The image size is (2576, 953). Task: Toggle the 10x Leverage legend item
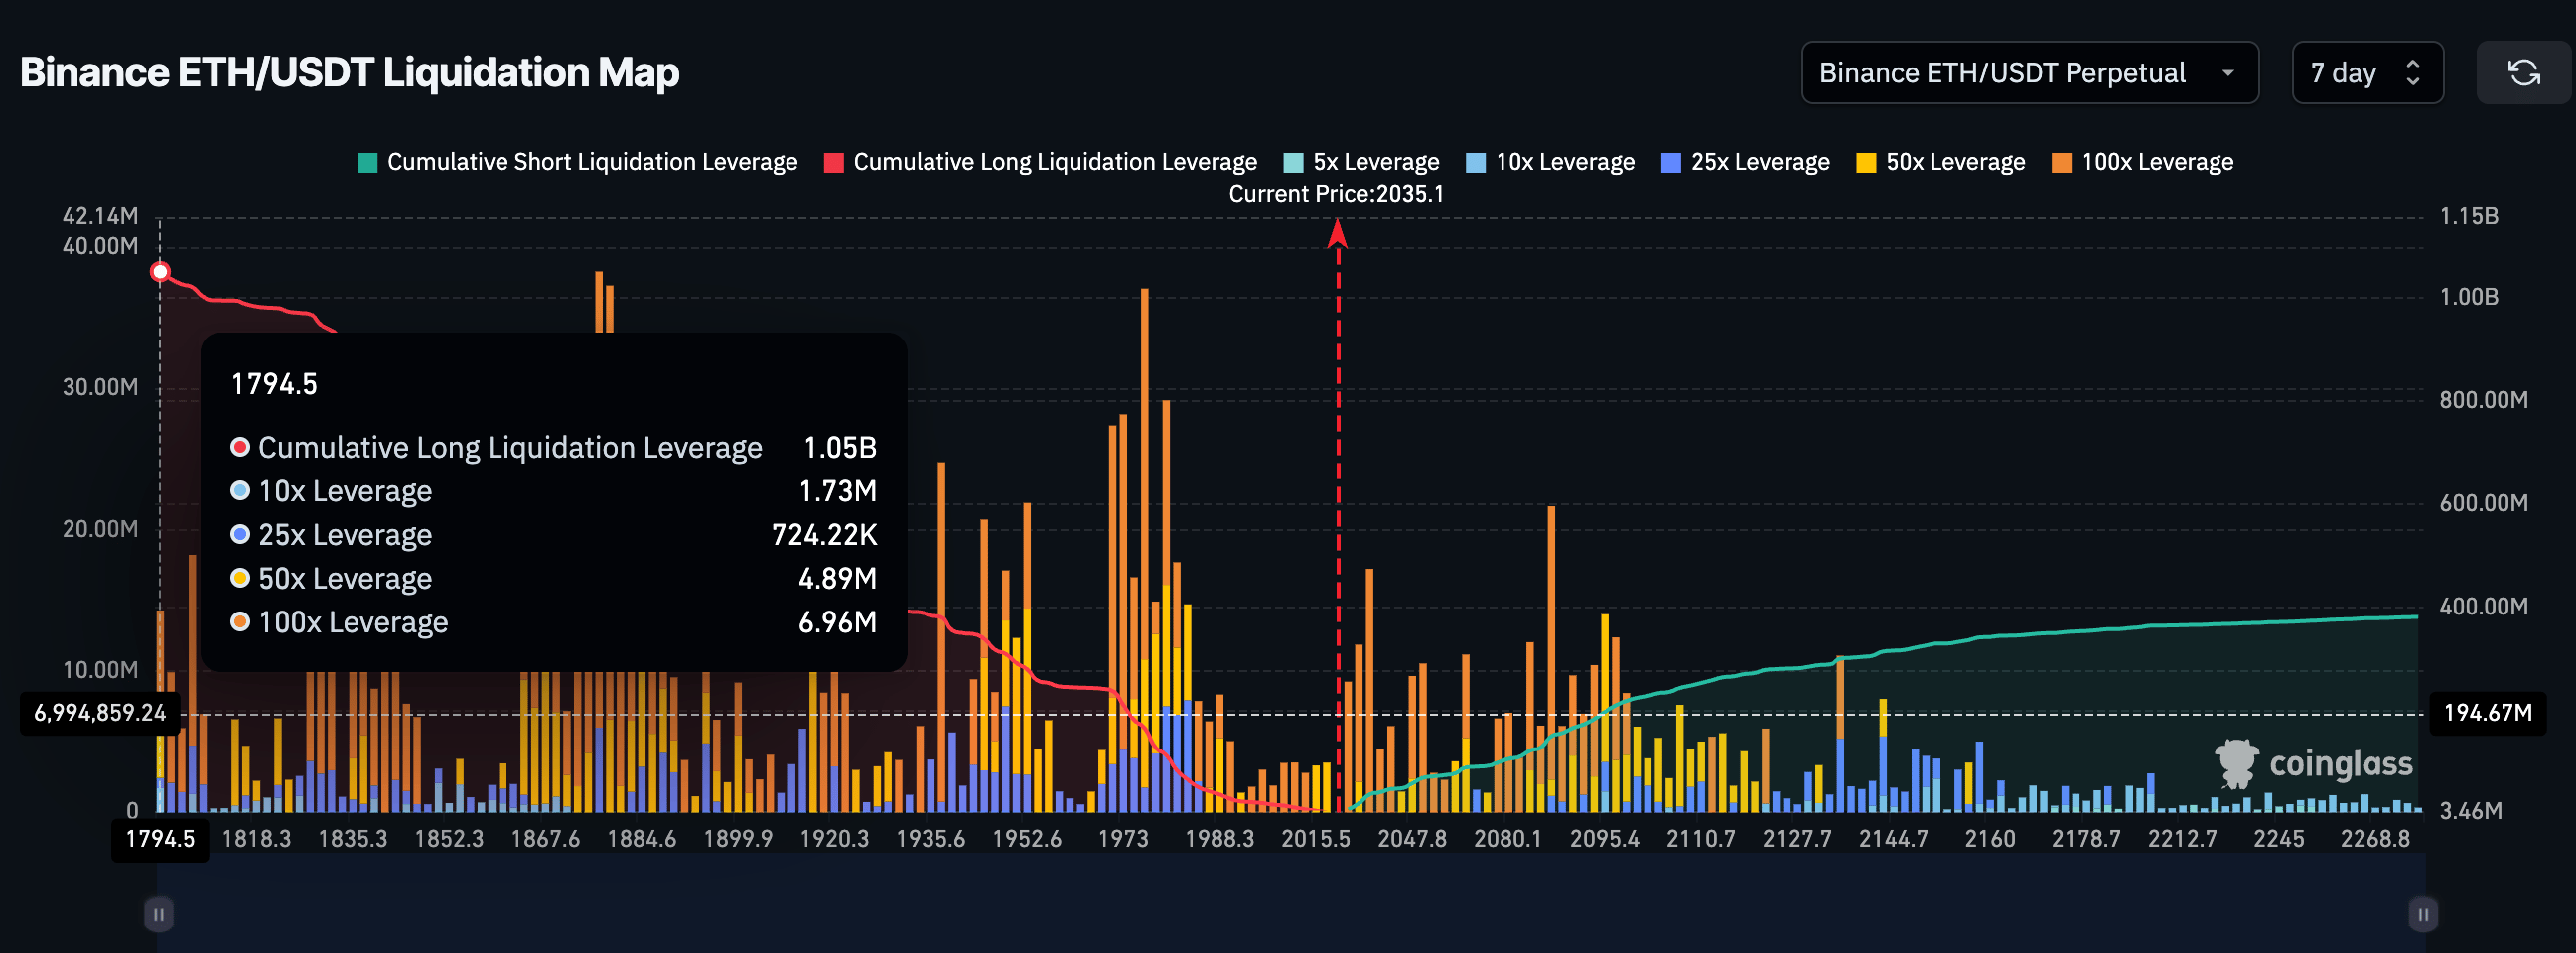(x=1550, y=162)
